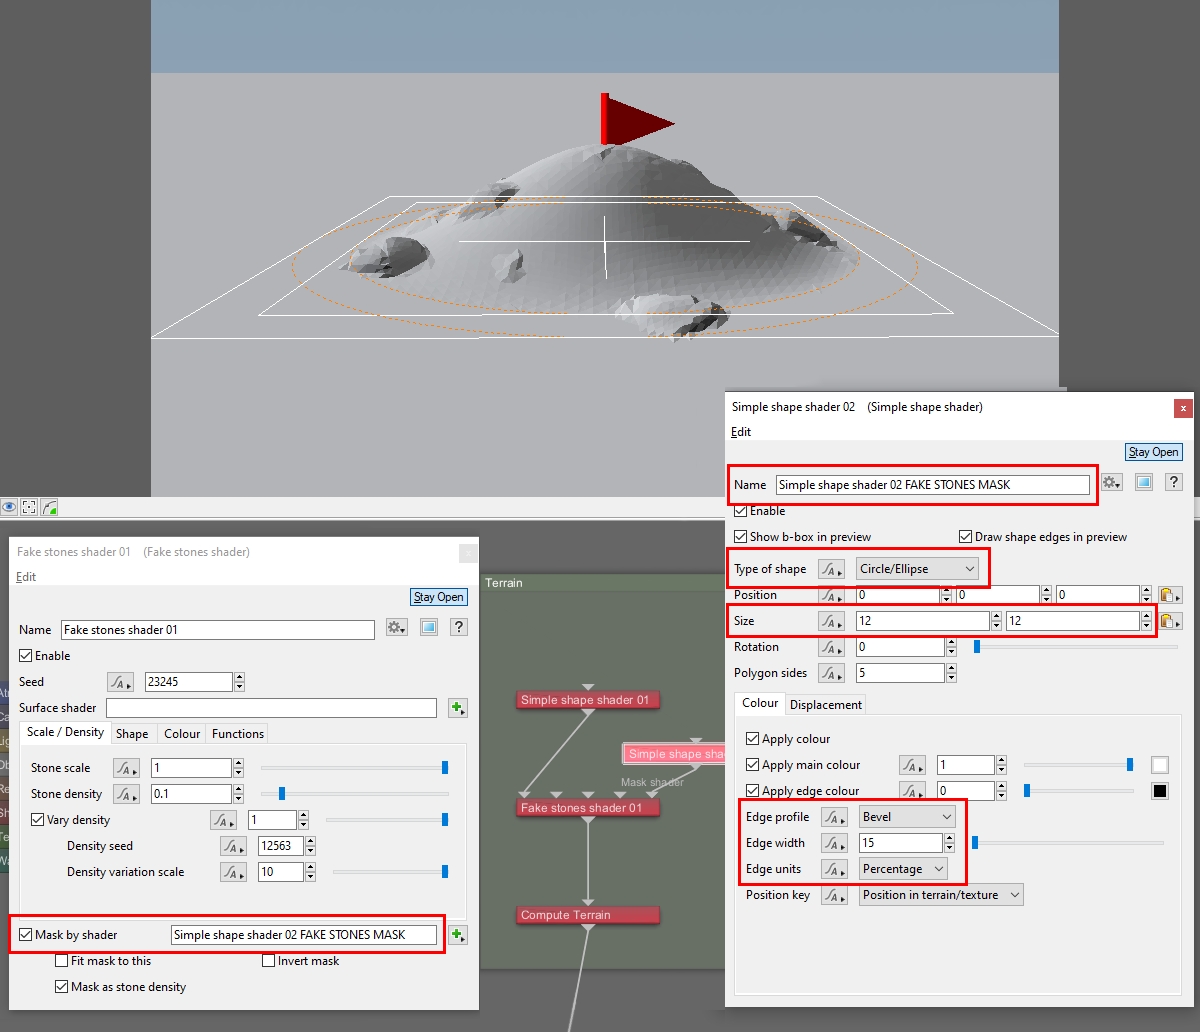
Task: Click animation button next to Size
Action: 832,621
